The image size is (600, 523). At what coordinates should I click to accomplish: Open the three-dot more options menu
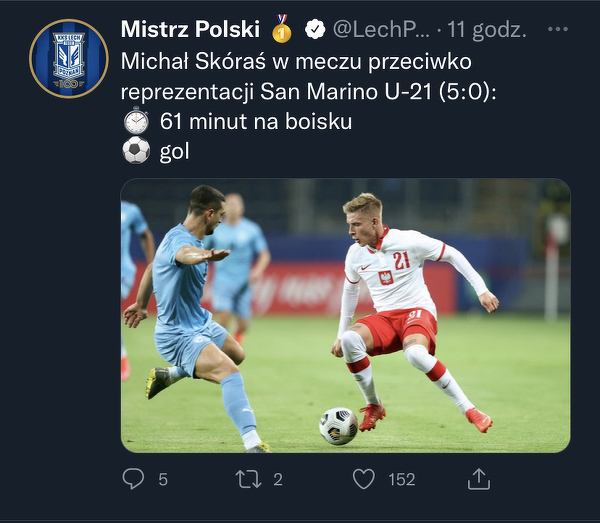pyautogui.click(x=557, y=30)
